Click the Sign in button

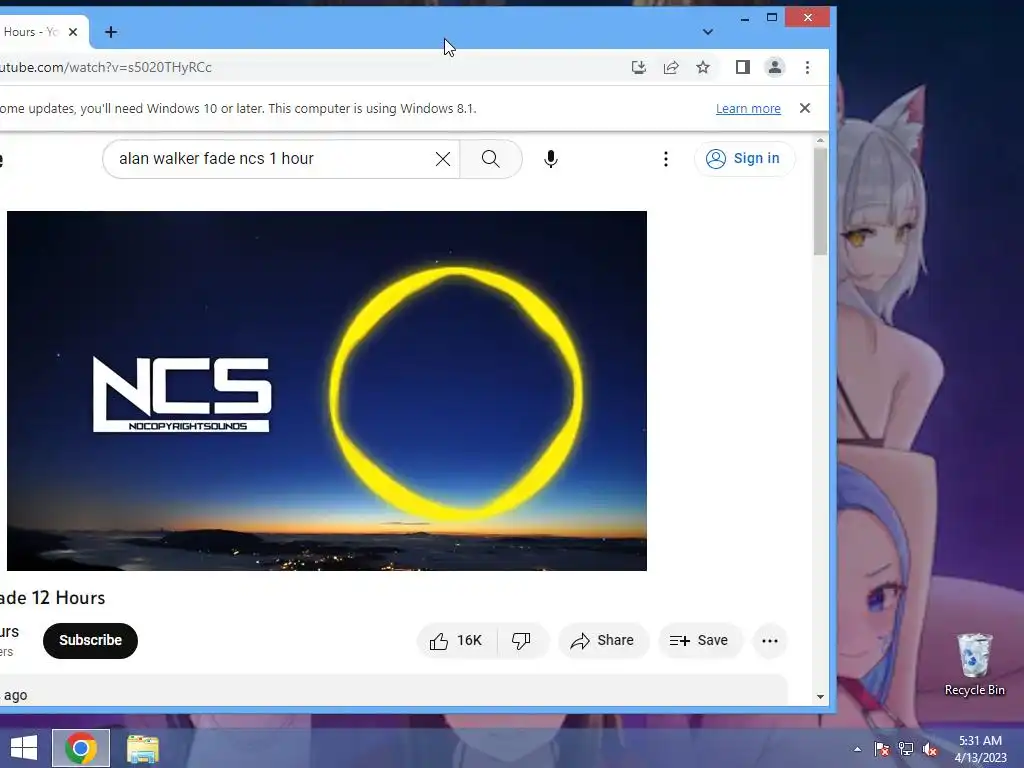click(x=744, y=159)
